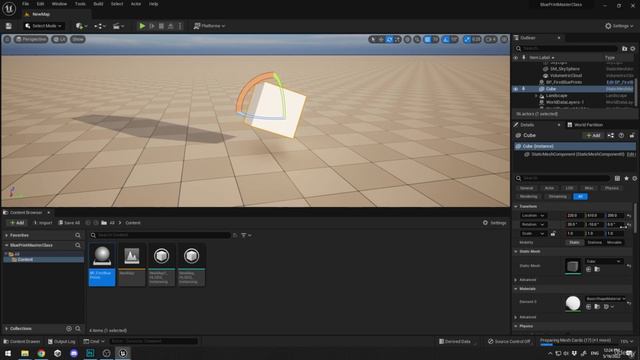Save the current level with the disk icon
640x360 pixels.
[9, 26]
